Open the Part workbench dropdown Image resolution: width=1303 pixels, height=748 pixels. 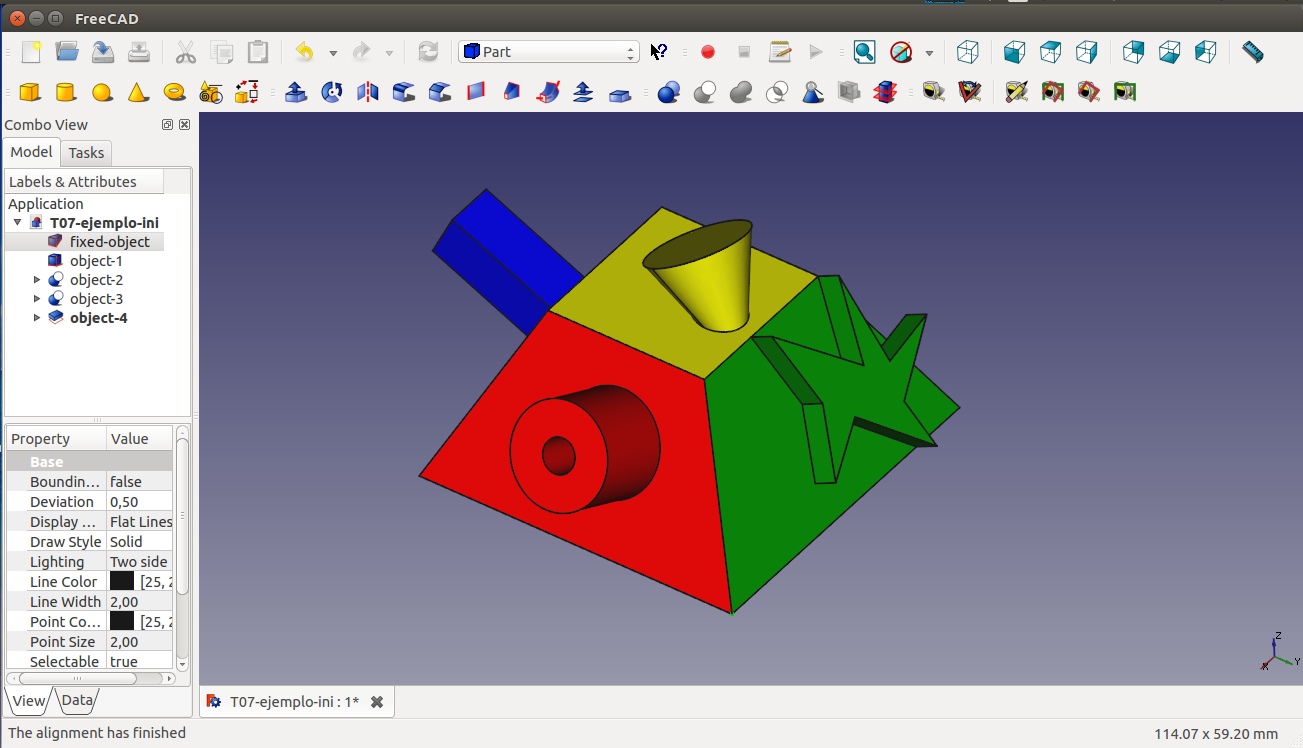[548, 52]
